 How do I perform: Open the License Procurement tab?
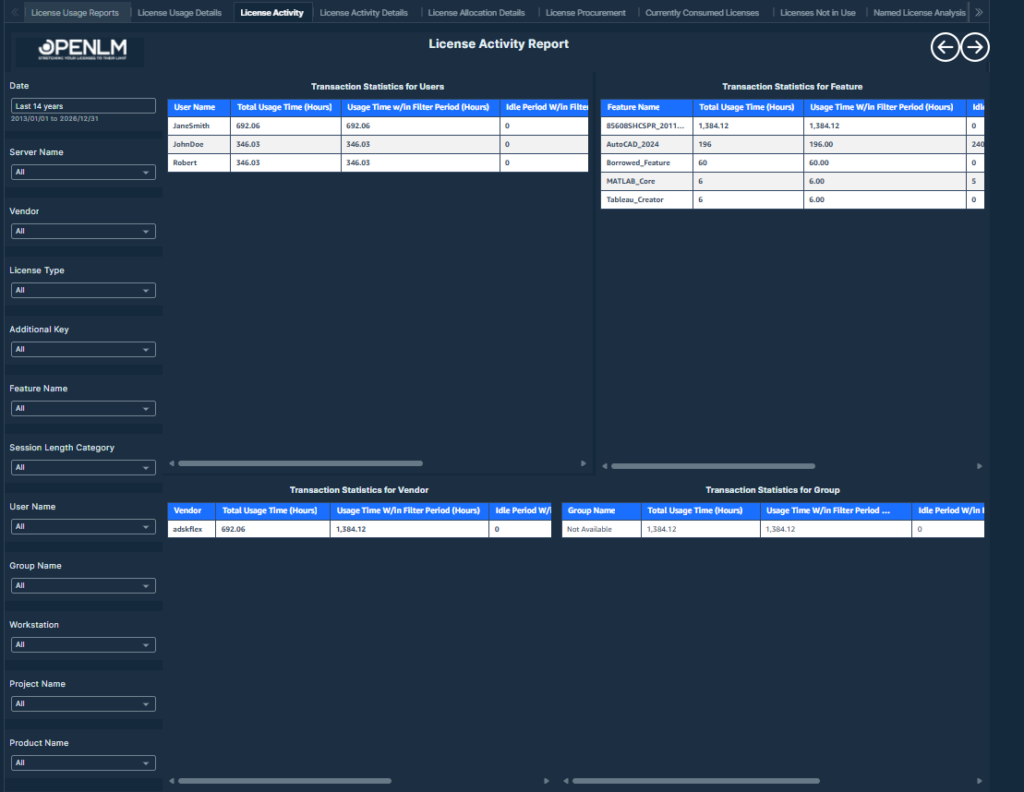(586, 13)
